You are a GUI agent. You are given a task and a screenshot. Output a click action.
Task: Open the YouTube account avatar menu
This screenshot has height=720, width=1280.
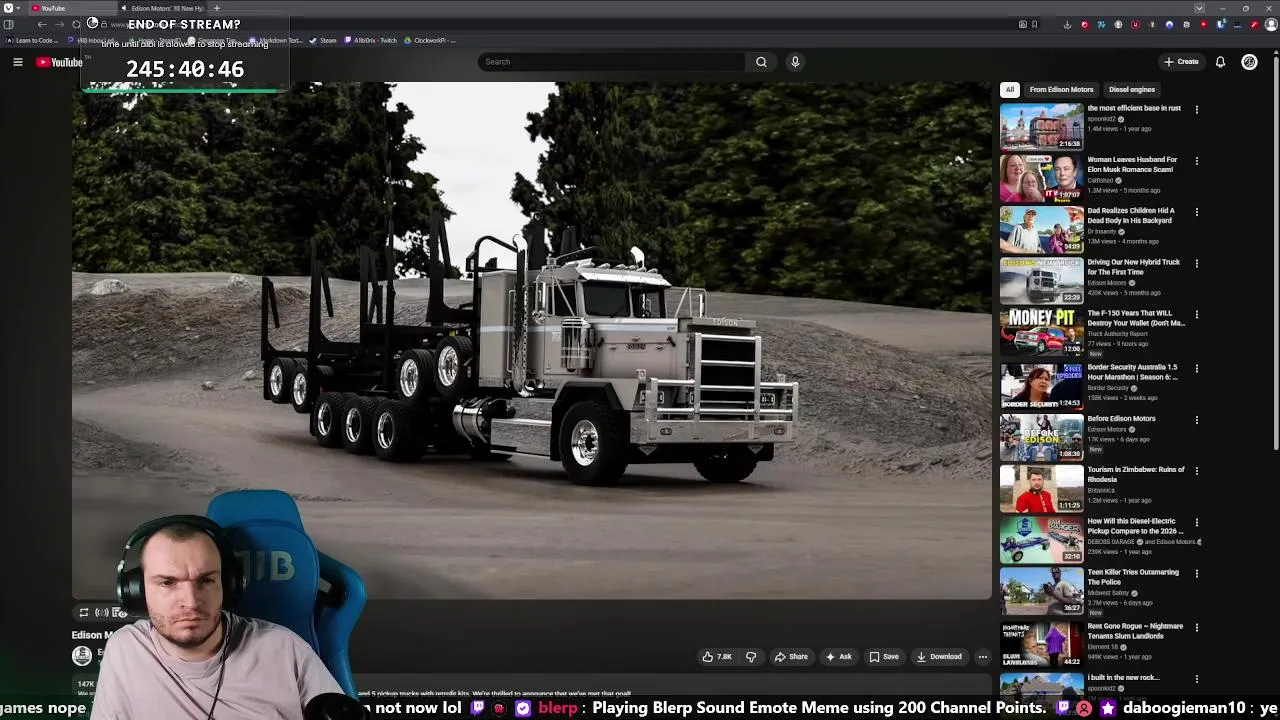pyautogui.click(x=1249, y=62)
